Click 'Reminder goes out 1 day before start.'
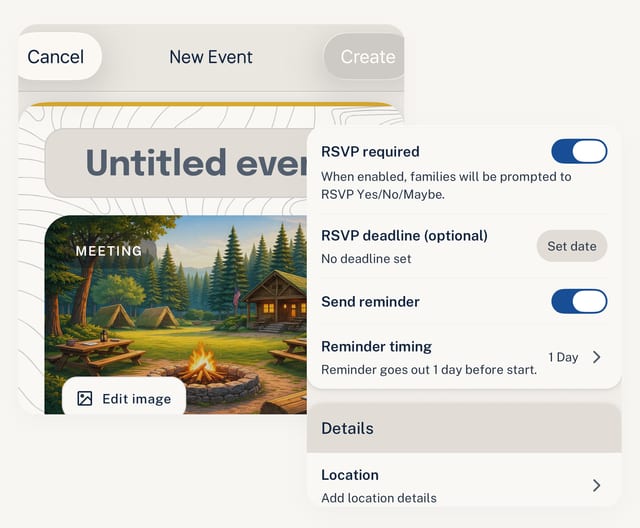This screenshot has height=528, width=640. click(x=429, y=370)
